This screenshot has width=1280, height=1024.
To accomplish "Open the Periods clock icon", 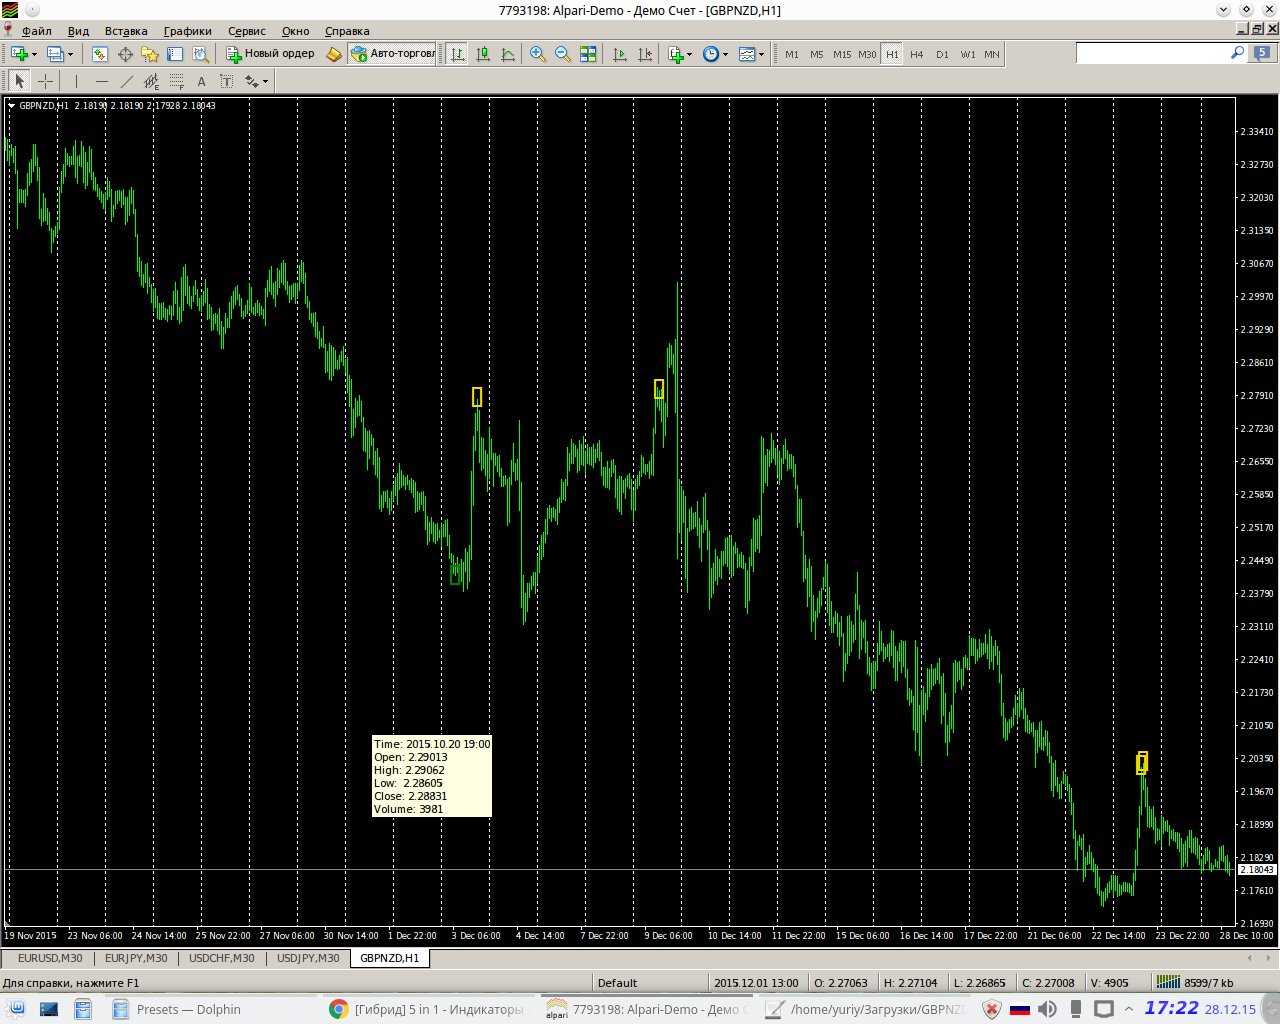I will (x=710, y=54).
